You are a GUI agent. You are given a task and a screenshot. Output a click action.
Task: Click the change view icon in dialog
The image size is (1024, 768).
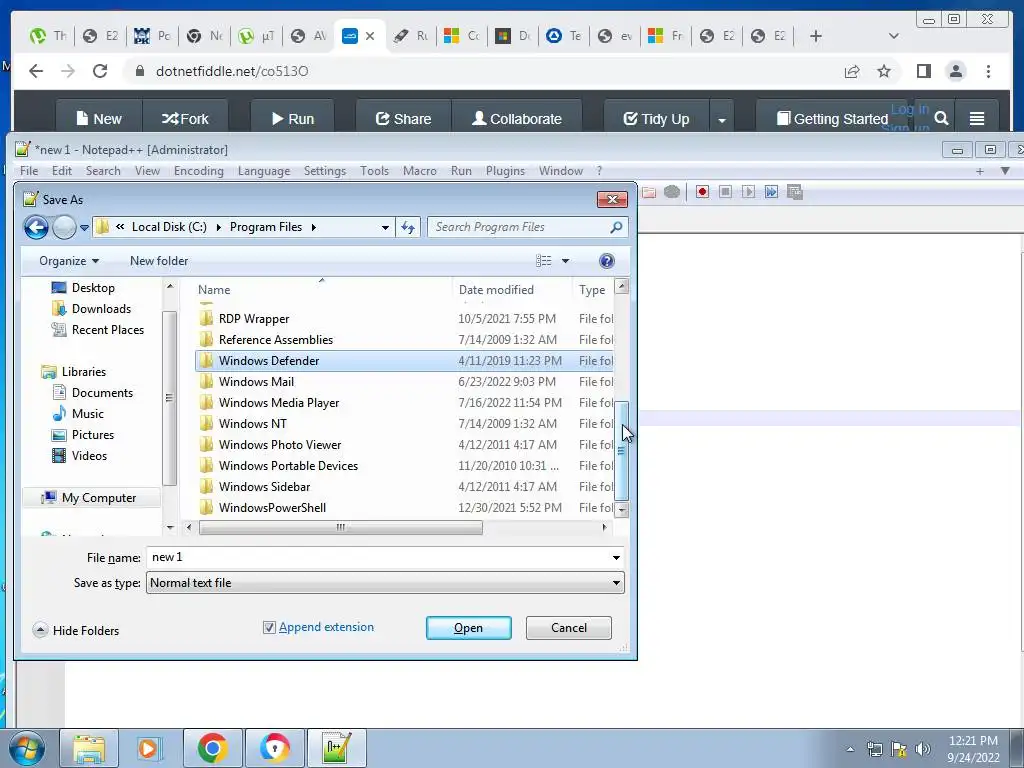(543, 261)
